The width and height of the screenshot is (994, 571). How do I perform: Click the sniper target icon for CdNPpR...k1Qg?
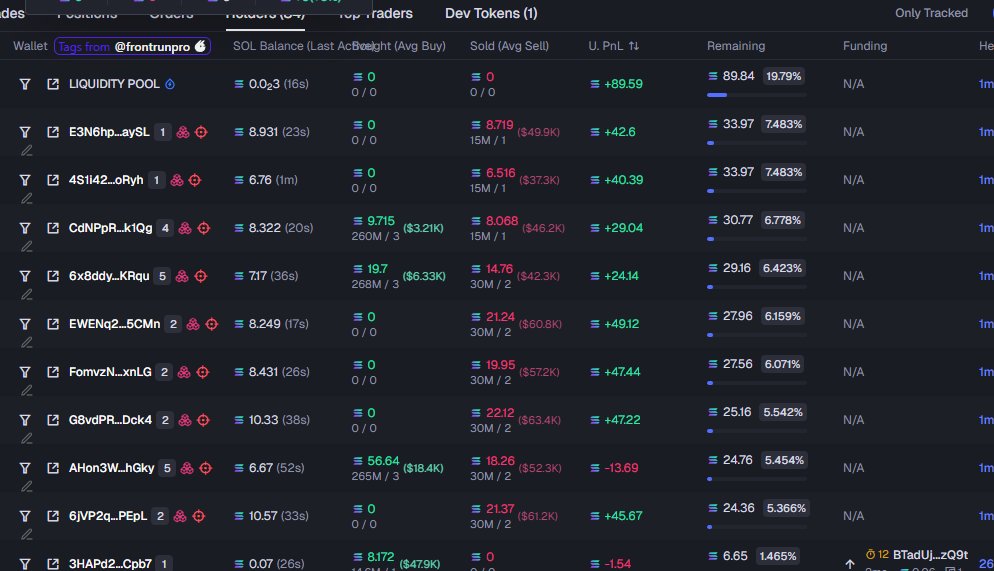tap(203, 228)
